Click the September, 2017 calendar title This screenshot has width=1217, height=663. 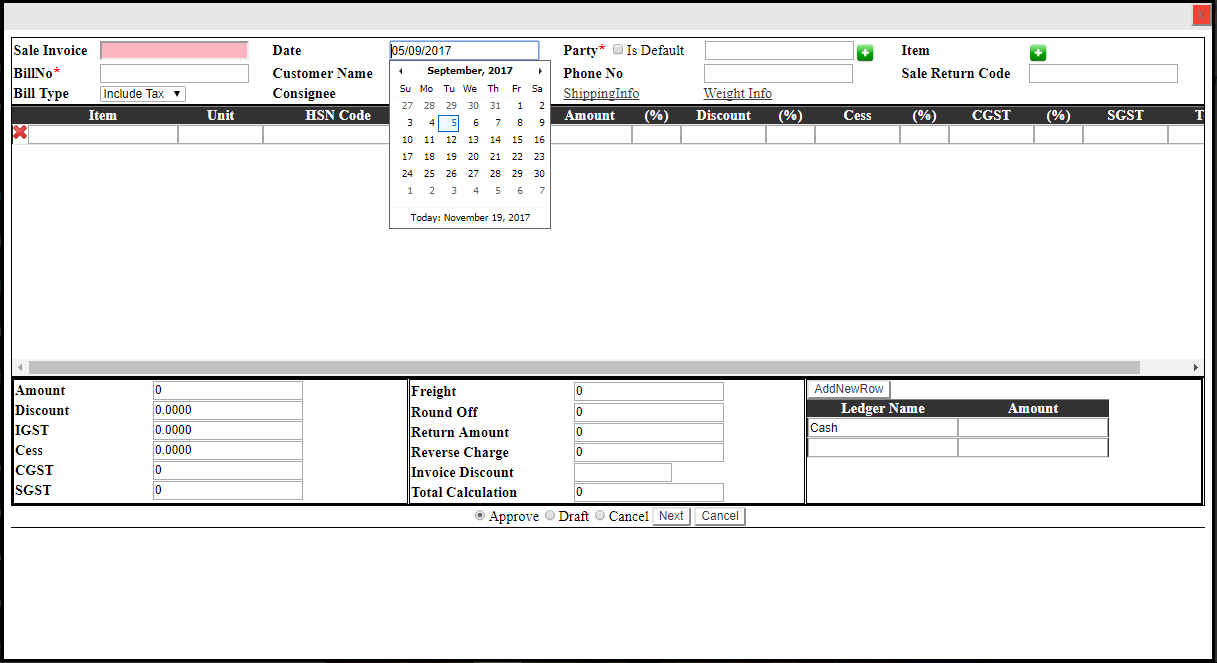click(470, 71)
